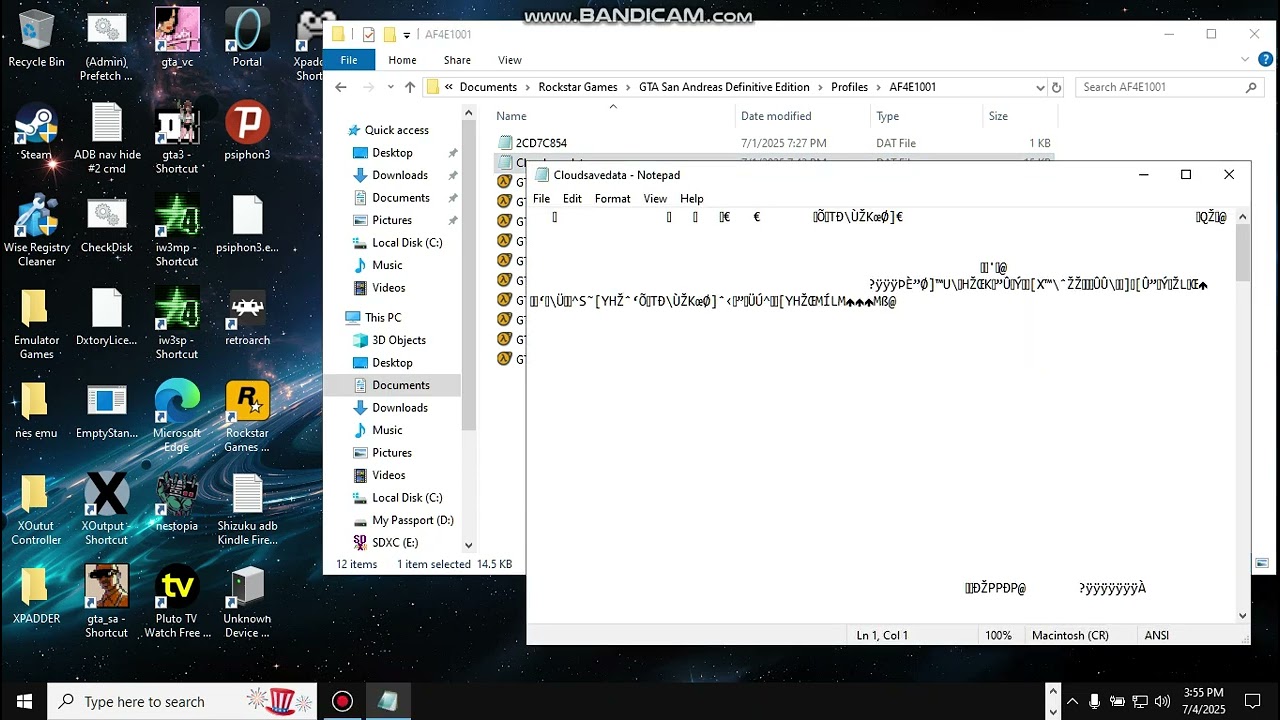Open the Explorer File tab
The image size is (1280, 720).
[349, 60]
